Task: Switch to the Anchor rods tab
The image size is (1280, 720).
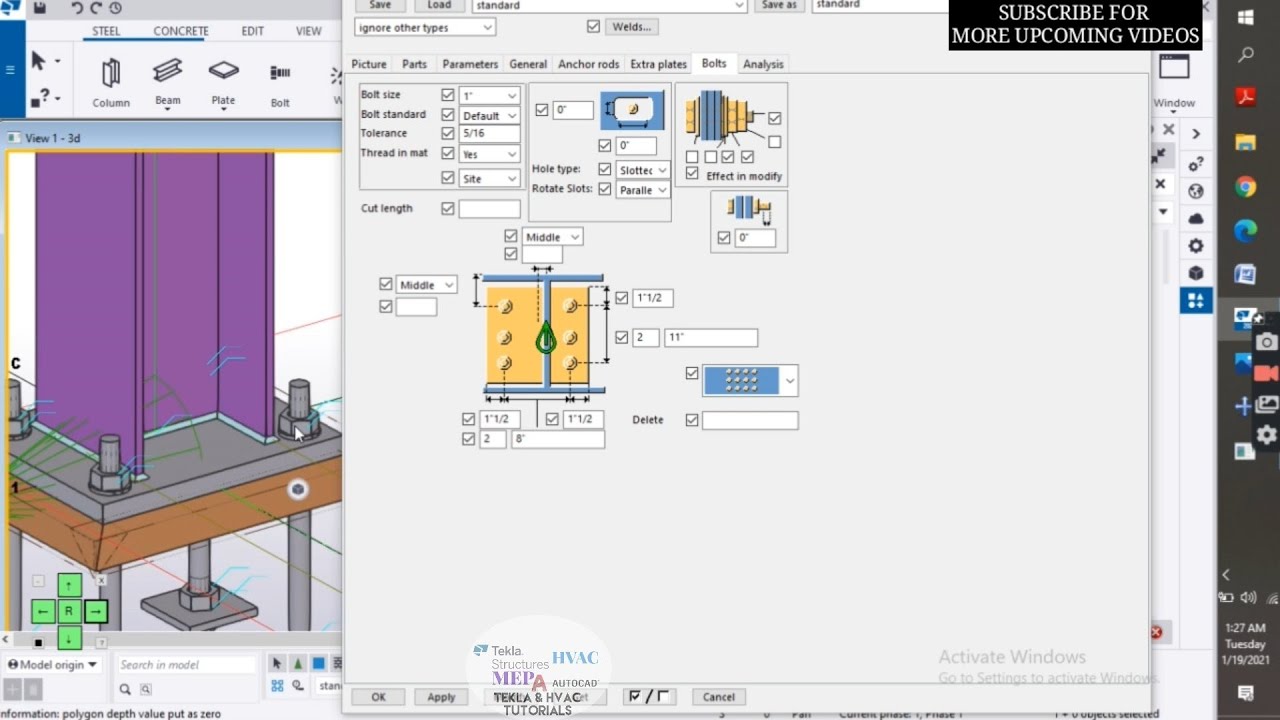Action: 589,64
